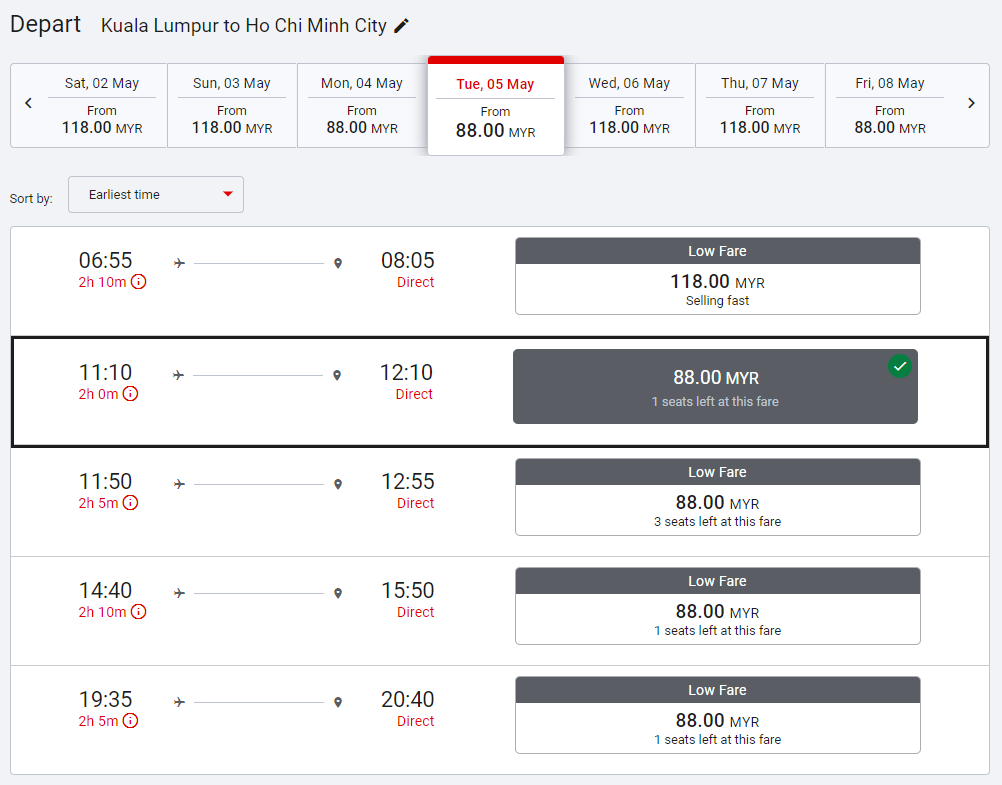Screen dimensions: 1002x785
Task: Select Low Fare for 19:35 flight
Action: 717,715
